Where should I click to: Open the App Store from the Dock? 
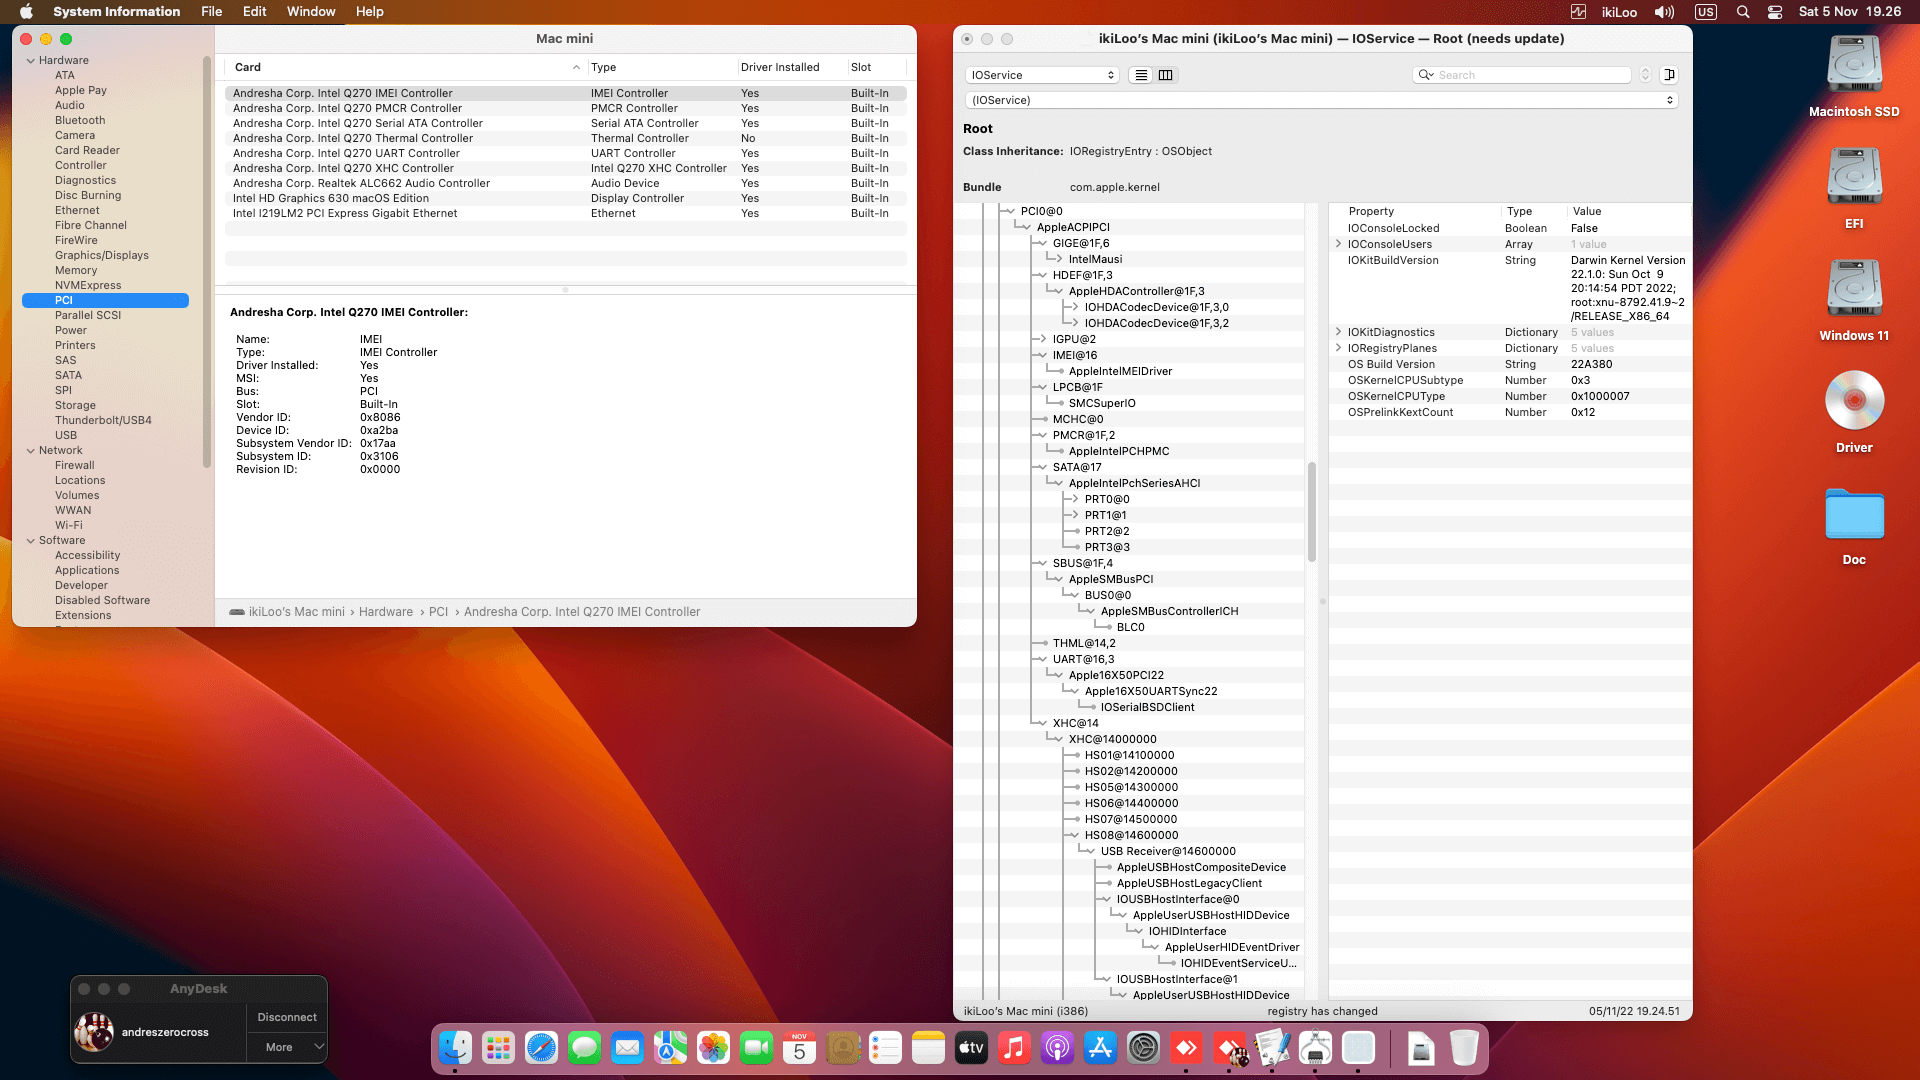(1100, 1047)
